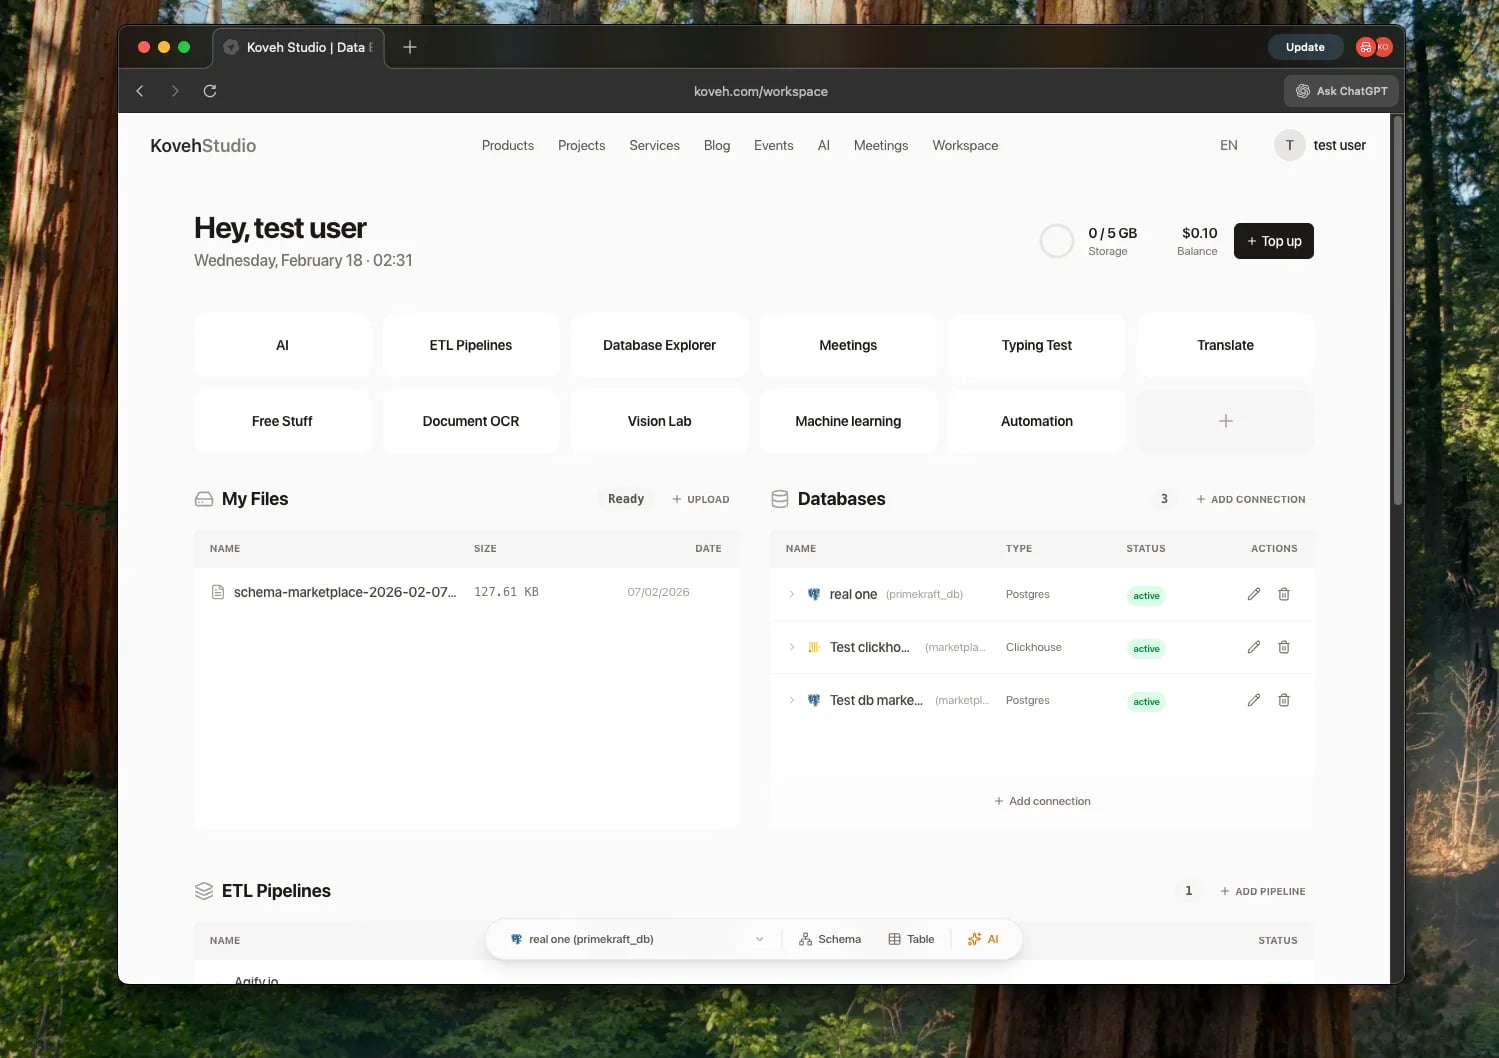Open the Table view icon

click(x=910, y=938)
